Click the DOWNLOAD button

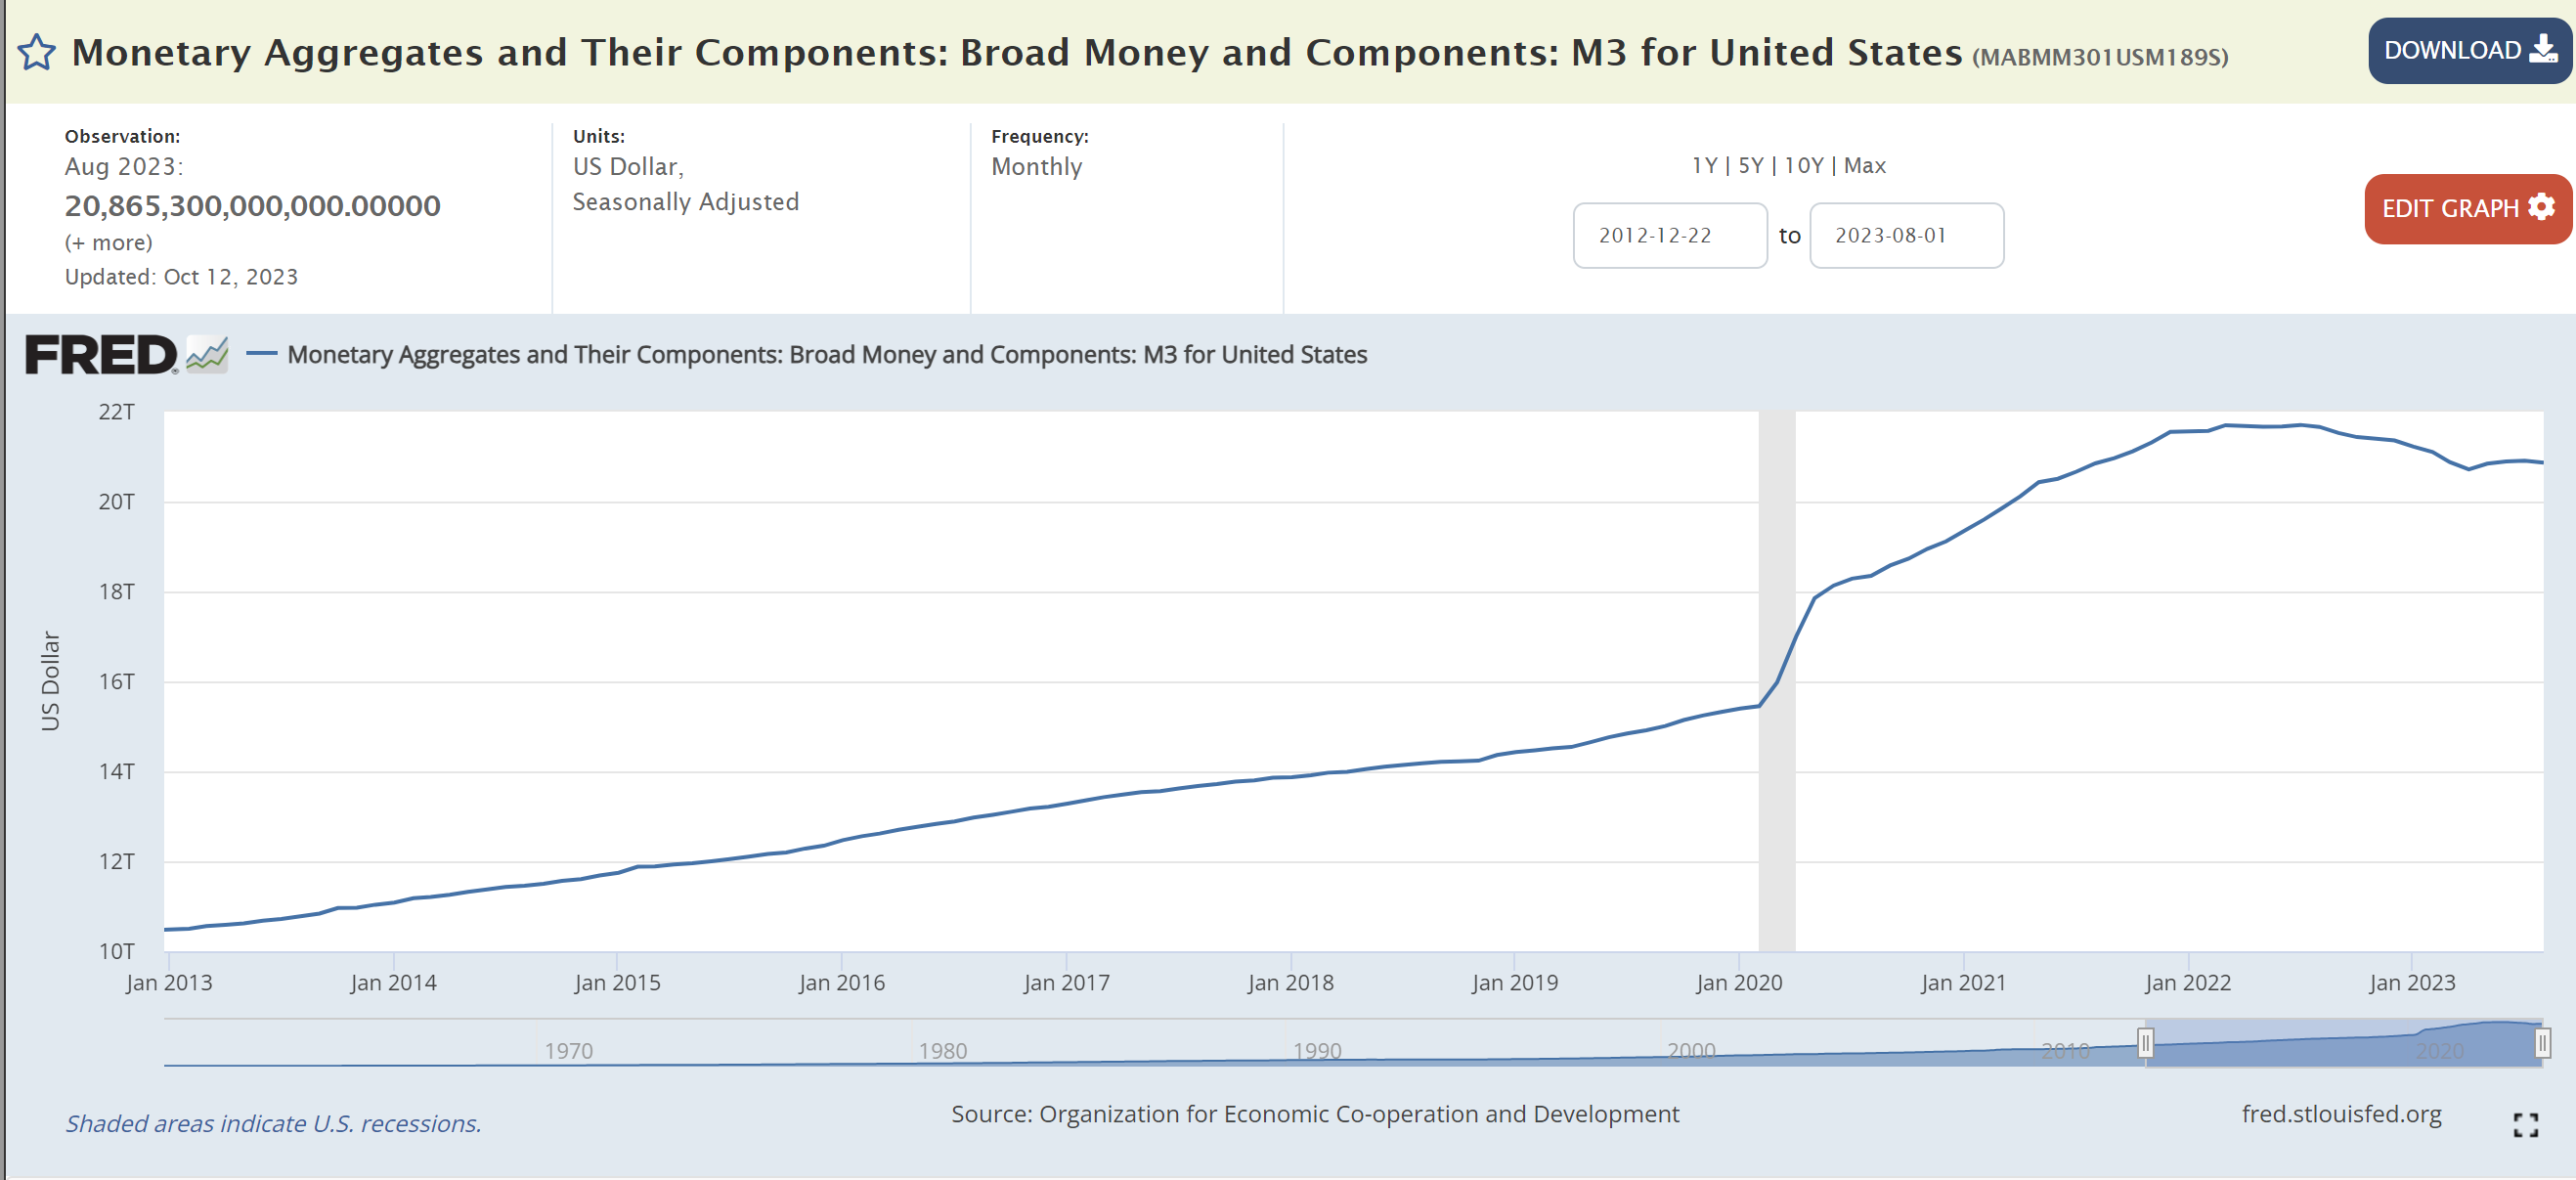pyautogui.click(x=2468, y=50)
